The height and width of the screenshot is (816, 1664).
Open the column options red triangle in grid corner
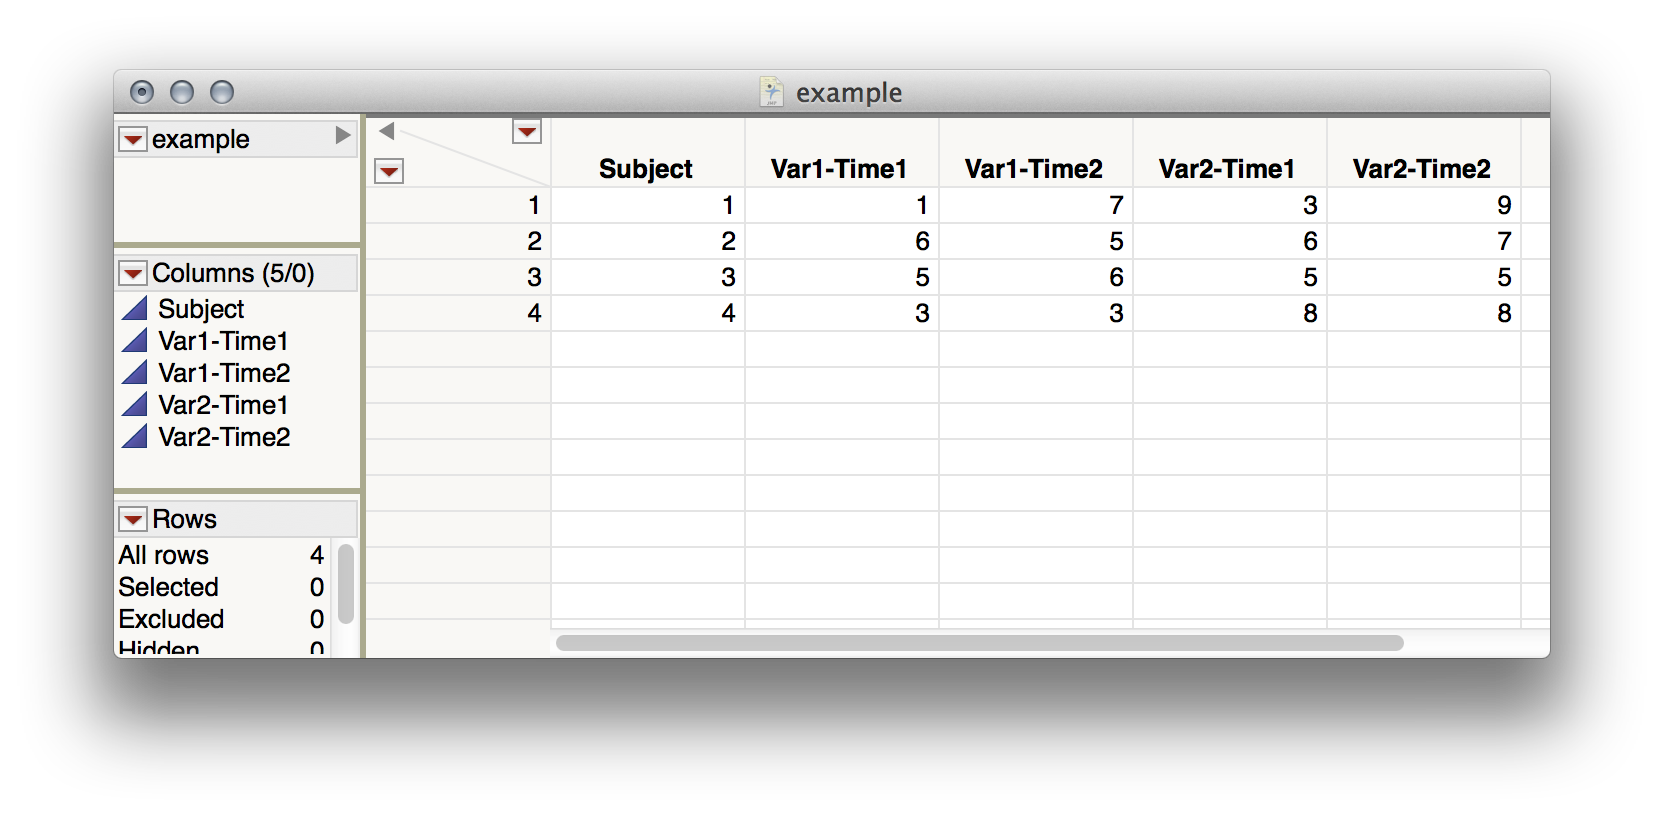click(x=527, y=131)
